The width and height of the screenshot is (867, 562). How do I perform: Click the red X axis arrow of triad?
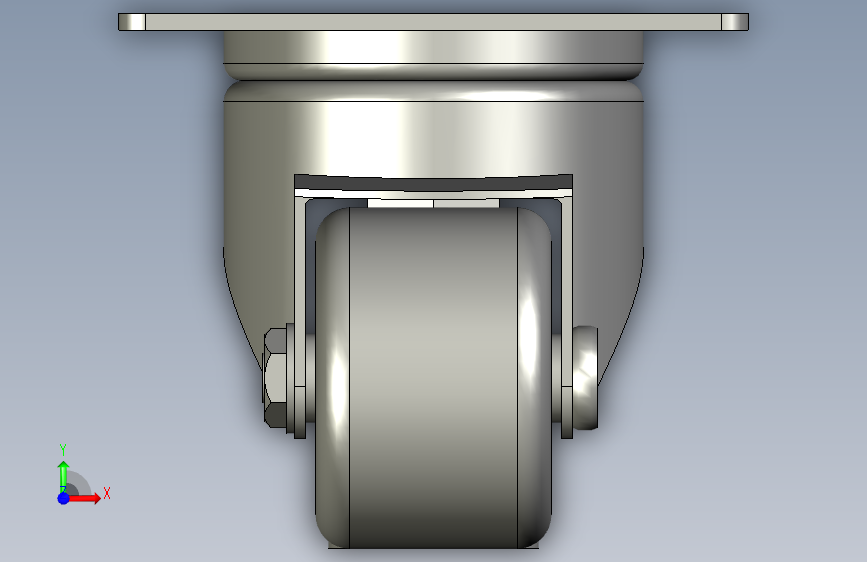coord(84,498)
